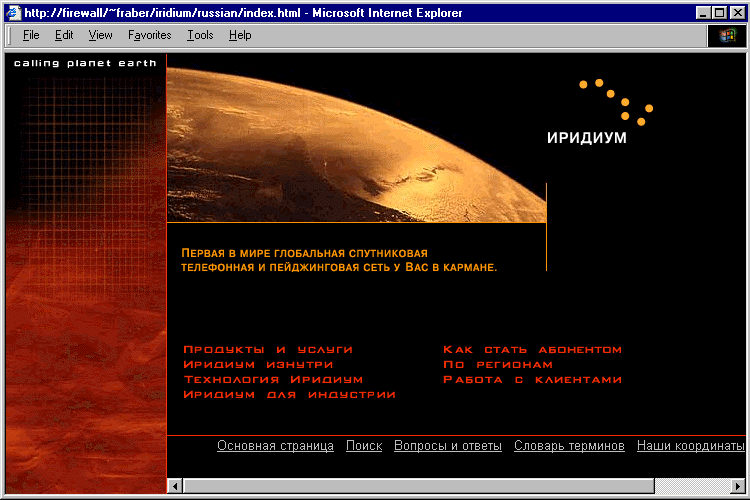Go to Основная страница link

pos(276,446)
